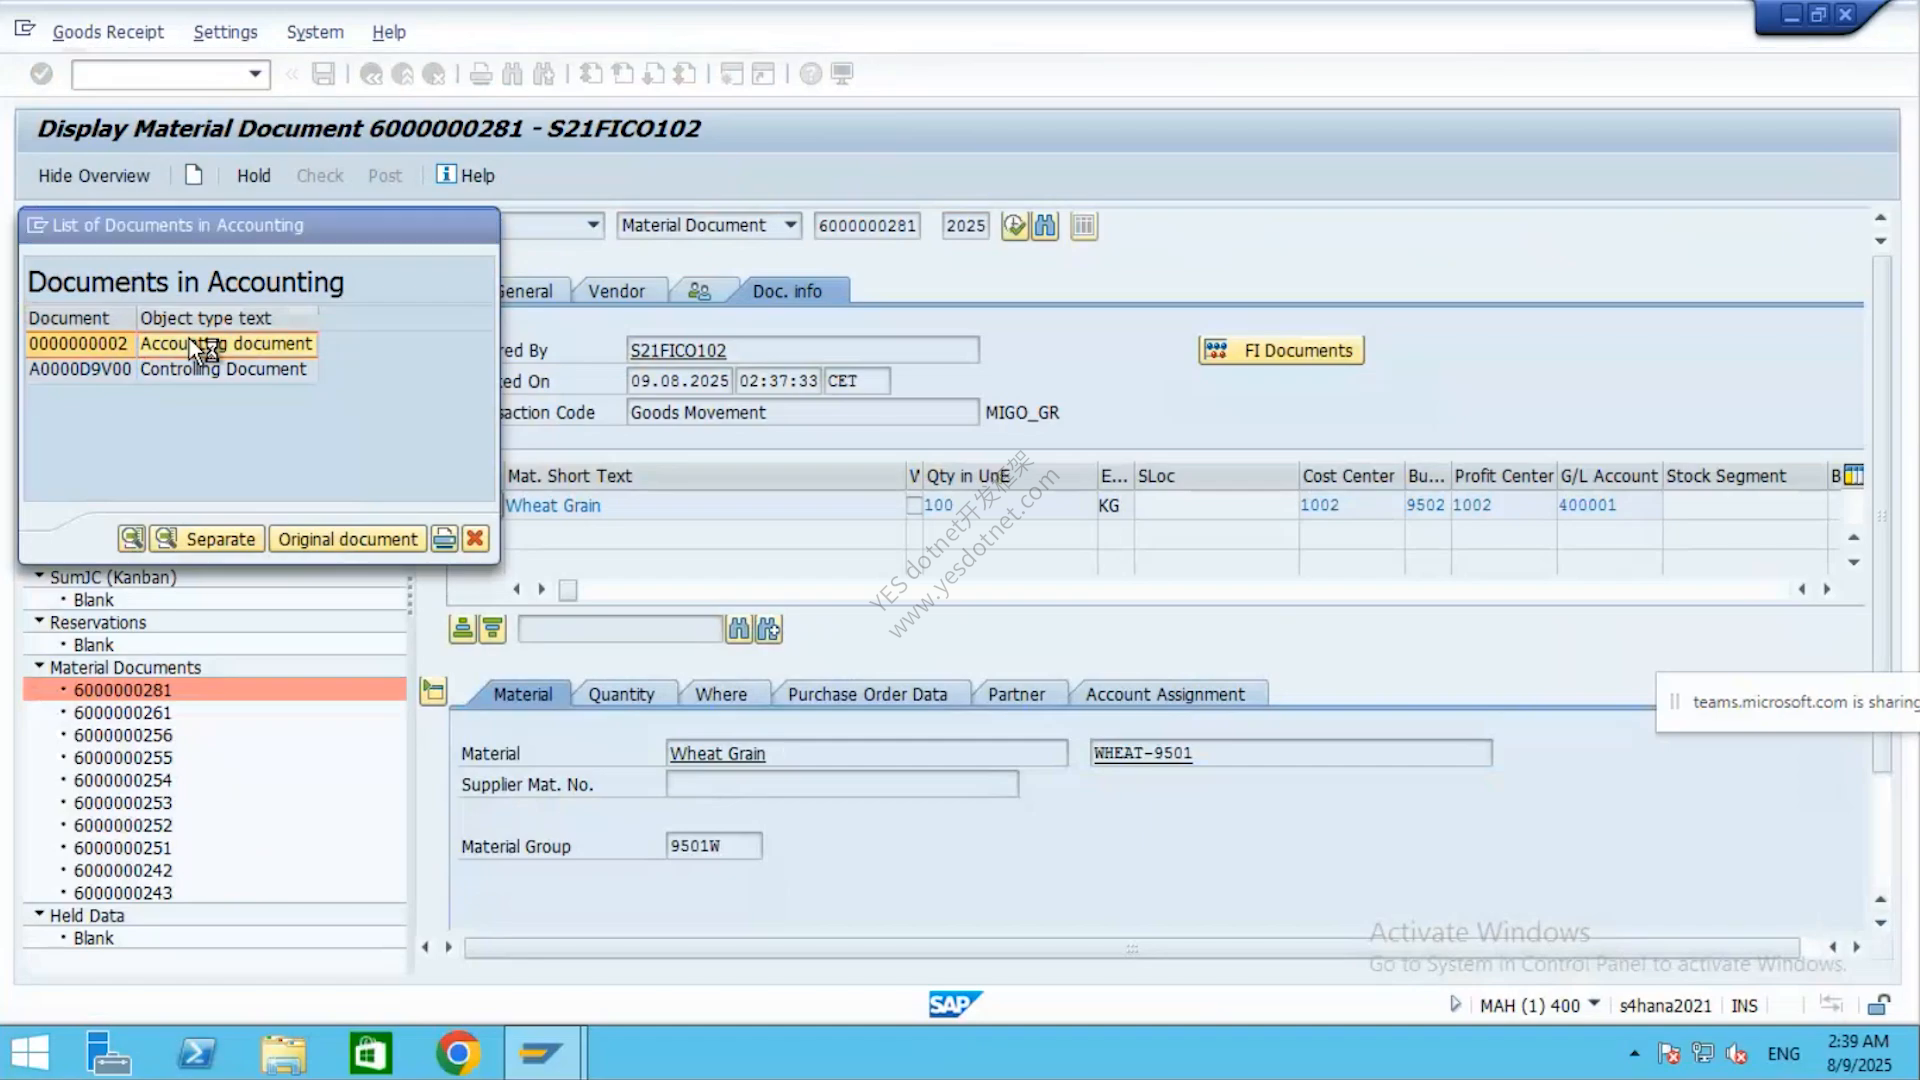Click the red cancel icon in Documents in Accounting dialog
The image size is (1920, 1080).
[476, 539]
